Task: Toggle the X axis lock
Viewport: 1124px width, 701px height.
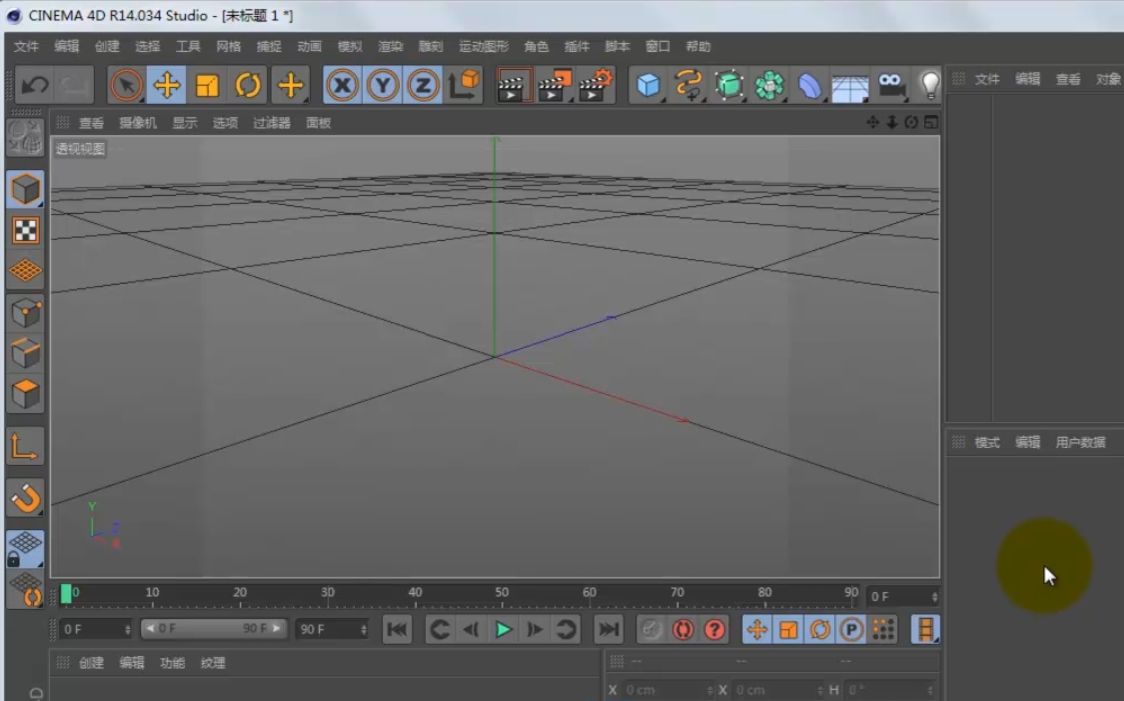Action: [342, 85]
